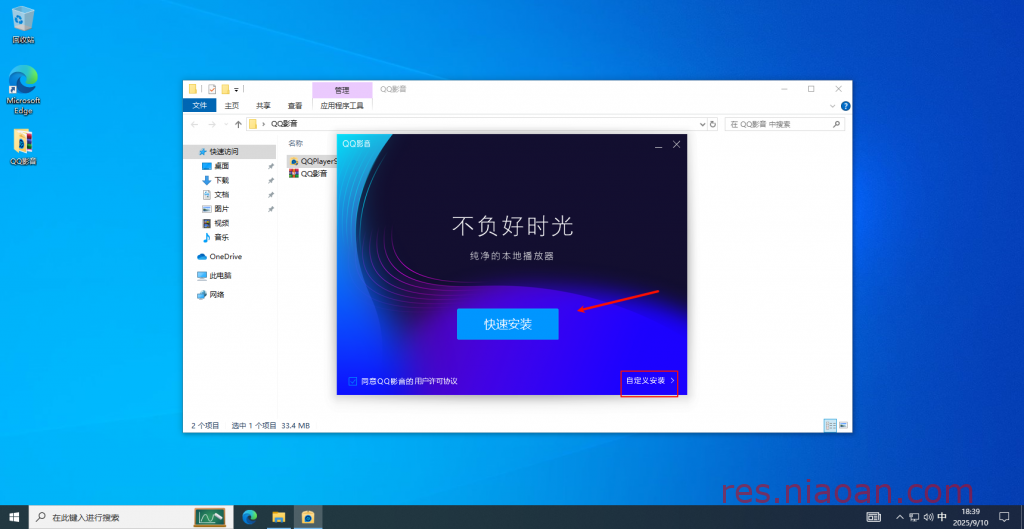Maximize the File Explorer window

tap(811, 89)
